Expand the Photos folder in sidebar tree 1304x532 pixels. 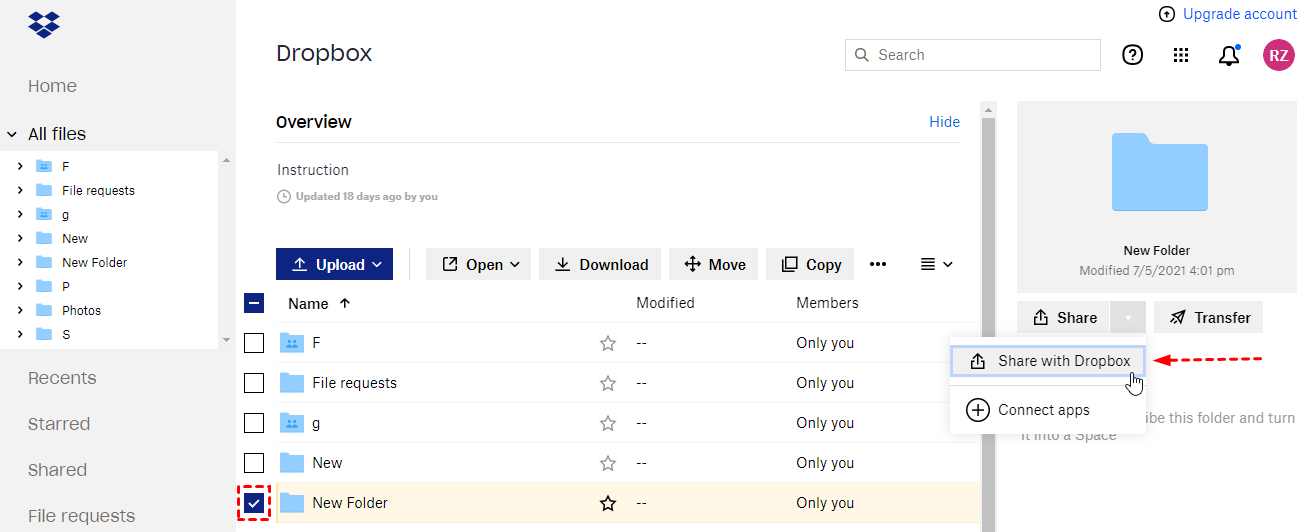20,310
